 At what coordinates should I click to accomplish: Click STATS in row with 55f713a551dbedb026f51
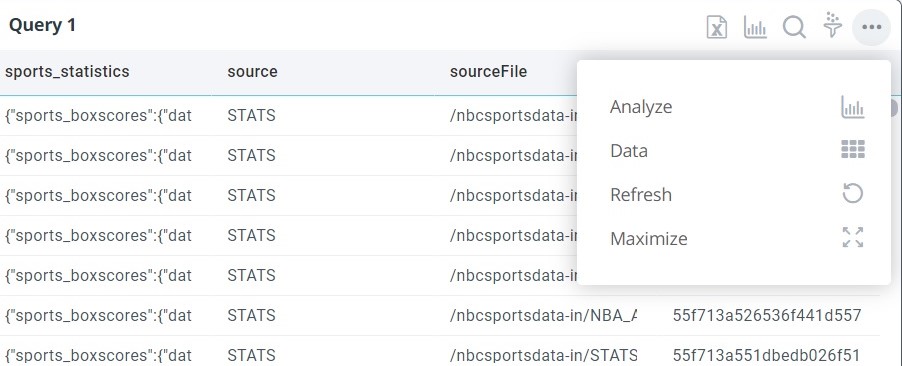coord(251,355)
